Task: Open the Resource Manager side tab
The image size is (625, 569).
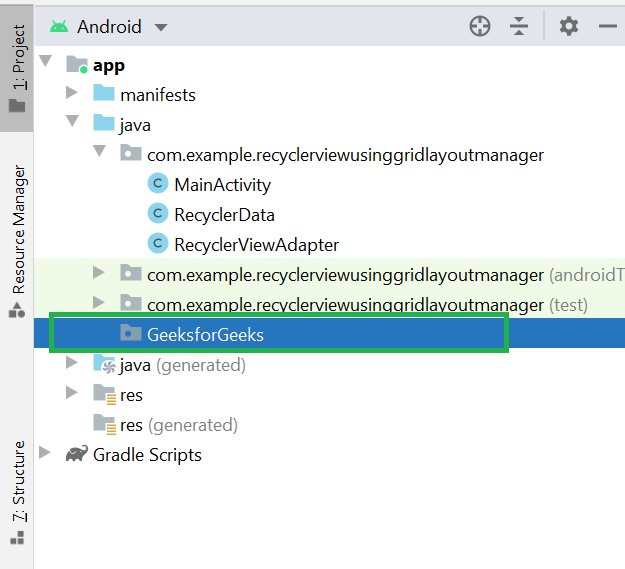Action: 18,240
